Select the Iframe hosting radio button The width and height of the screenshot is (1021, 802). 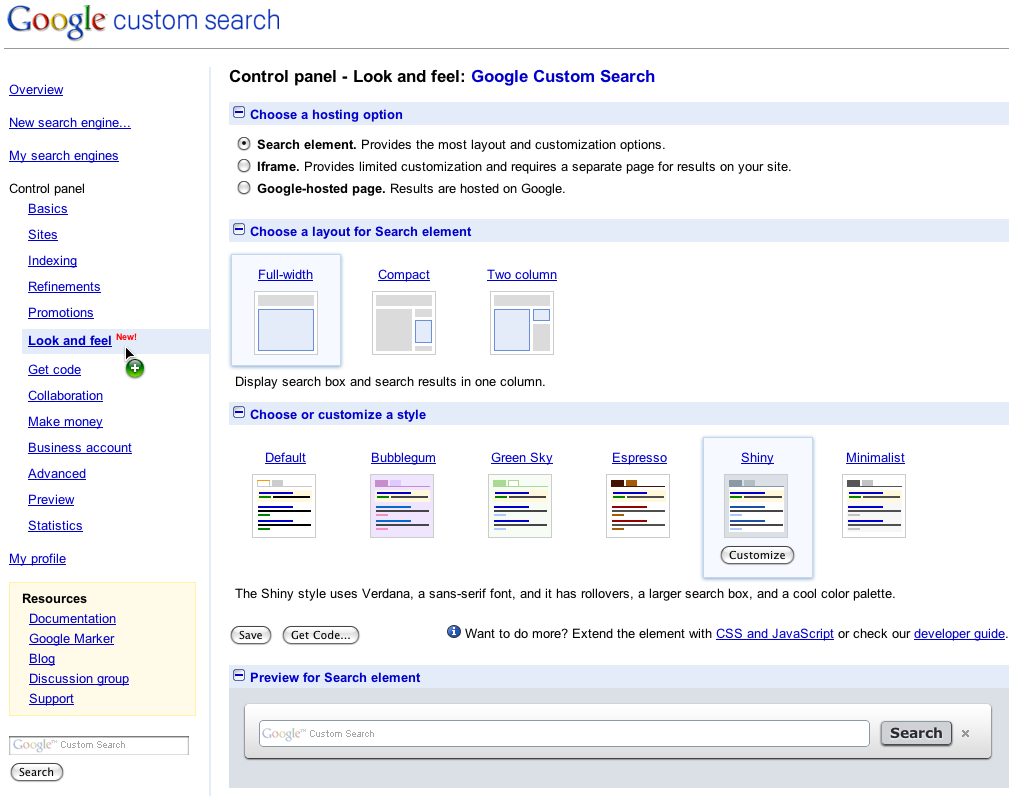pyautogui.click(x=244, y=166)
